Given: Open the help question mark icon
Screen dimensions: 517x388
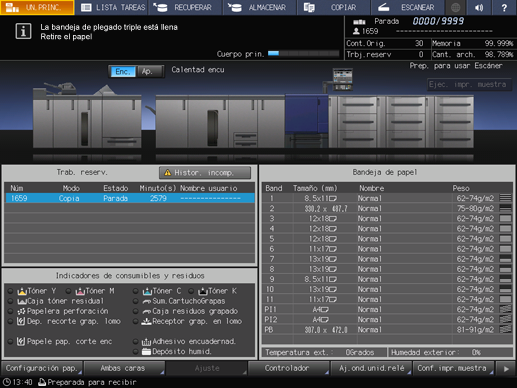Looking at the screenshot, I should [504, 7].
